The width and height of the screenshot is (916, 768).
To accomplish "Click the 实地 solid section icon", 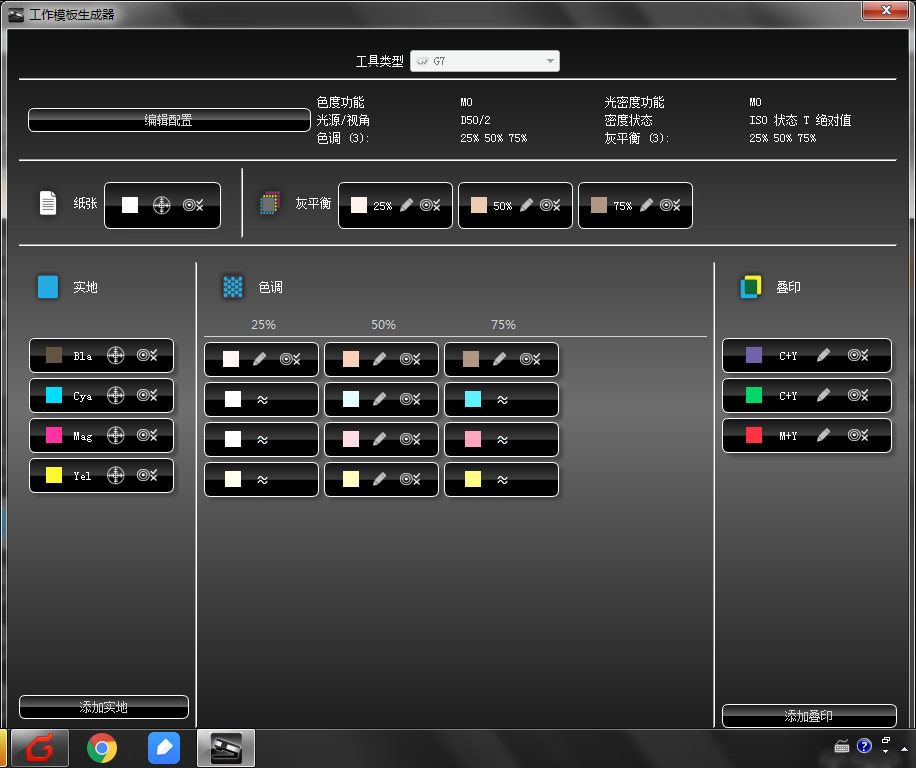I will pyautogui.click(x=48, y=287).
